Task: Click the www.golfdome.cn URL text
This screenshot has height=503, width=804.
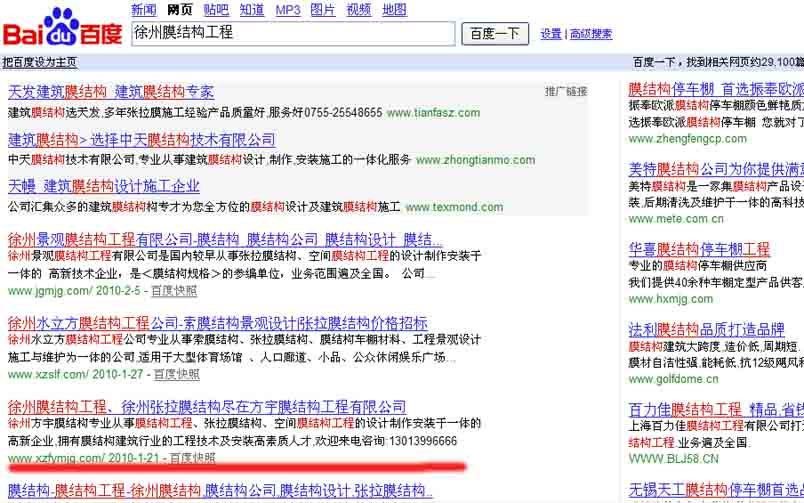Action: click(x=673, y=379)
